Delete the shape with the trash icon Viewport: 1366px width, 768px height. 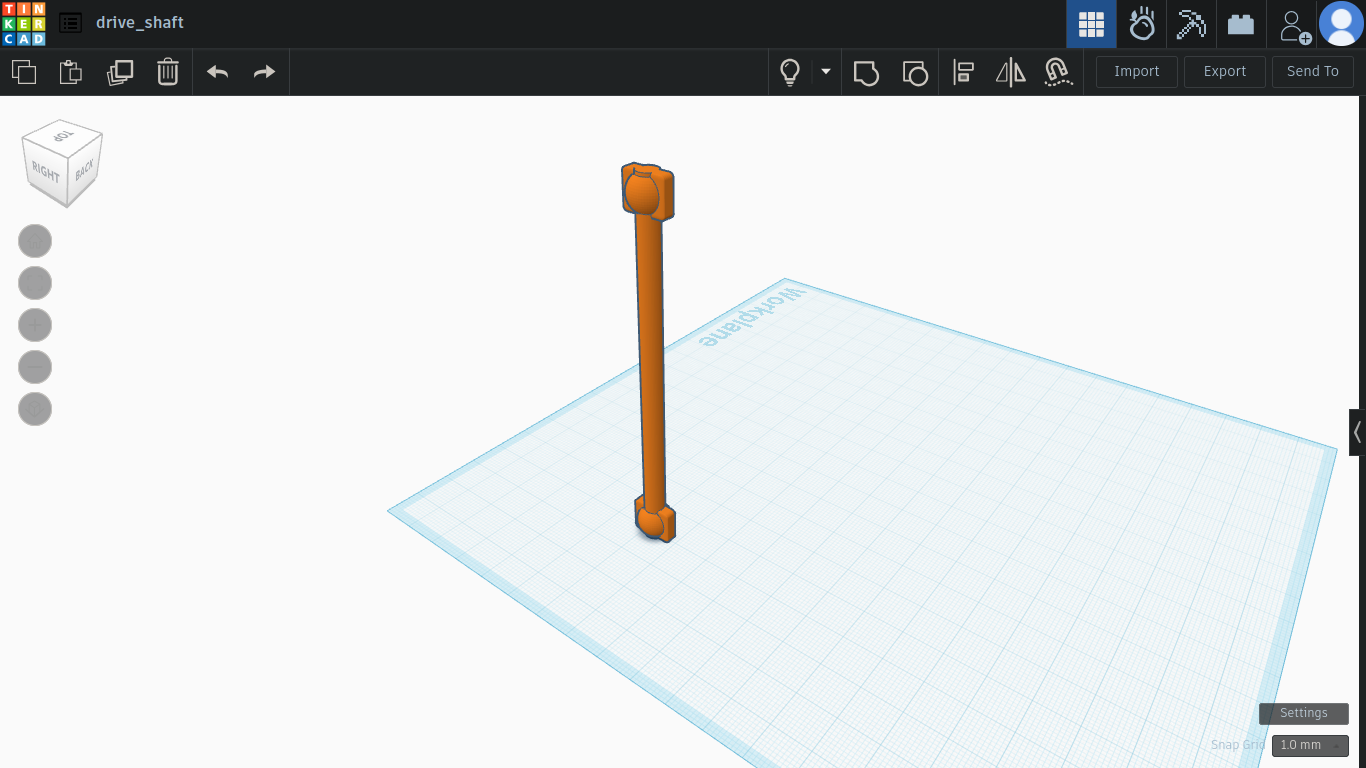click(x=168, y=72)
